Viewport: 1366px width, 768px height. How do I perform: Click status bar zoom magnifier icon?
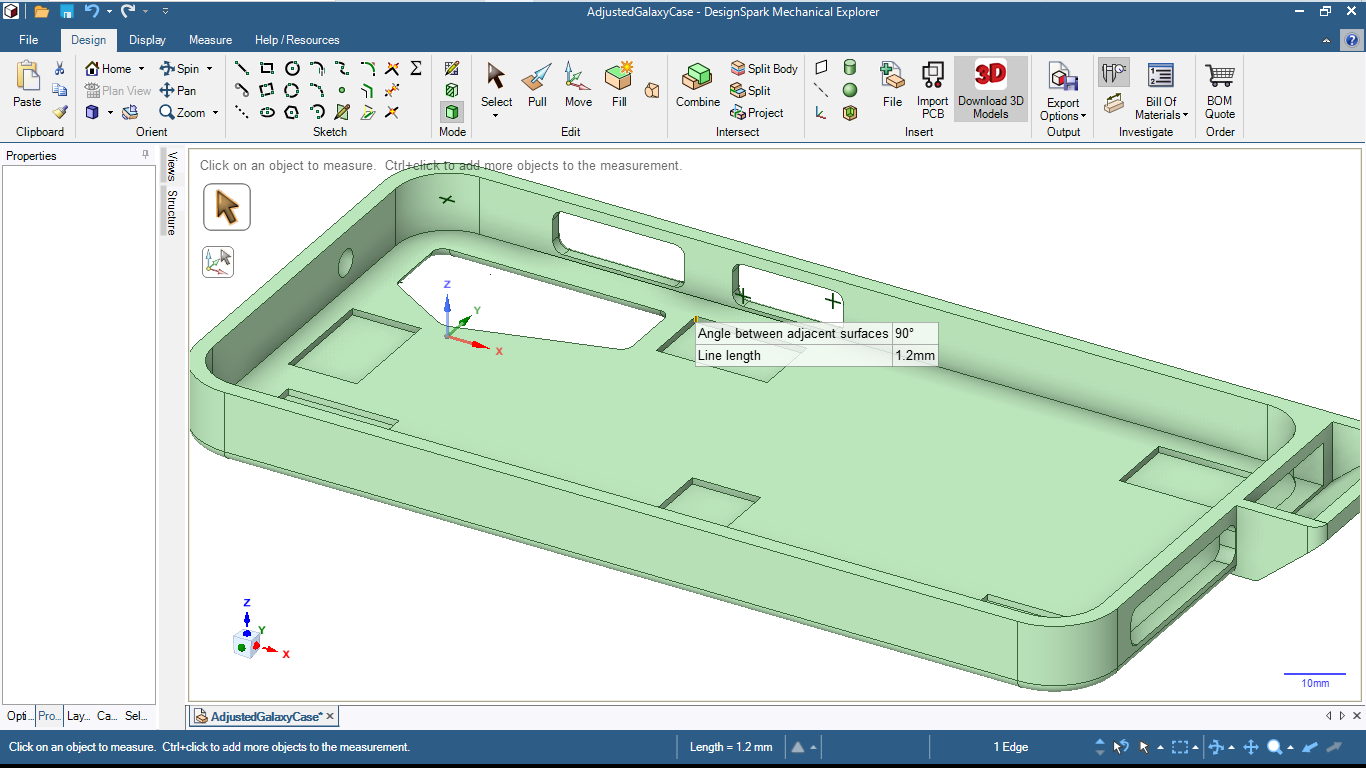[1274, 747]
